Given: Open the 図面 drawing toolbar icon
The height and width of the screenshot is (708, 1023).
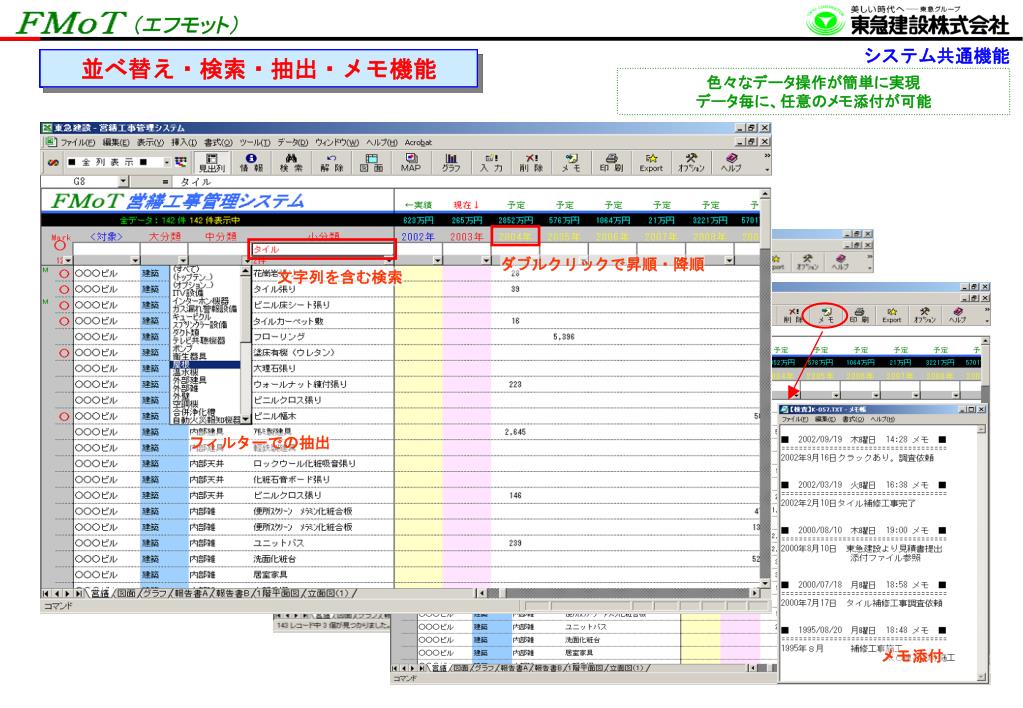Looking at the screenshot, I should 371,162.
